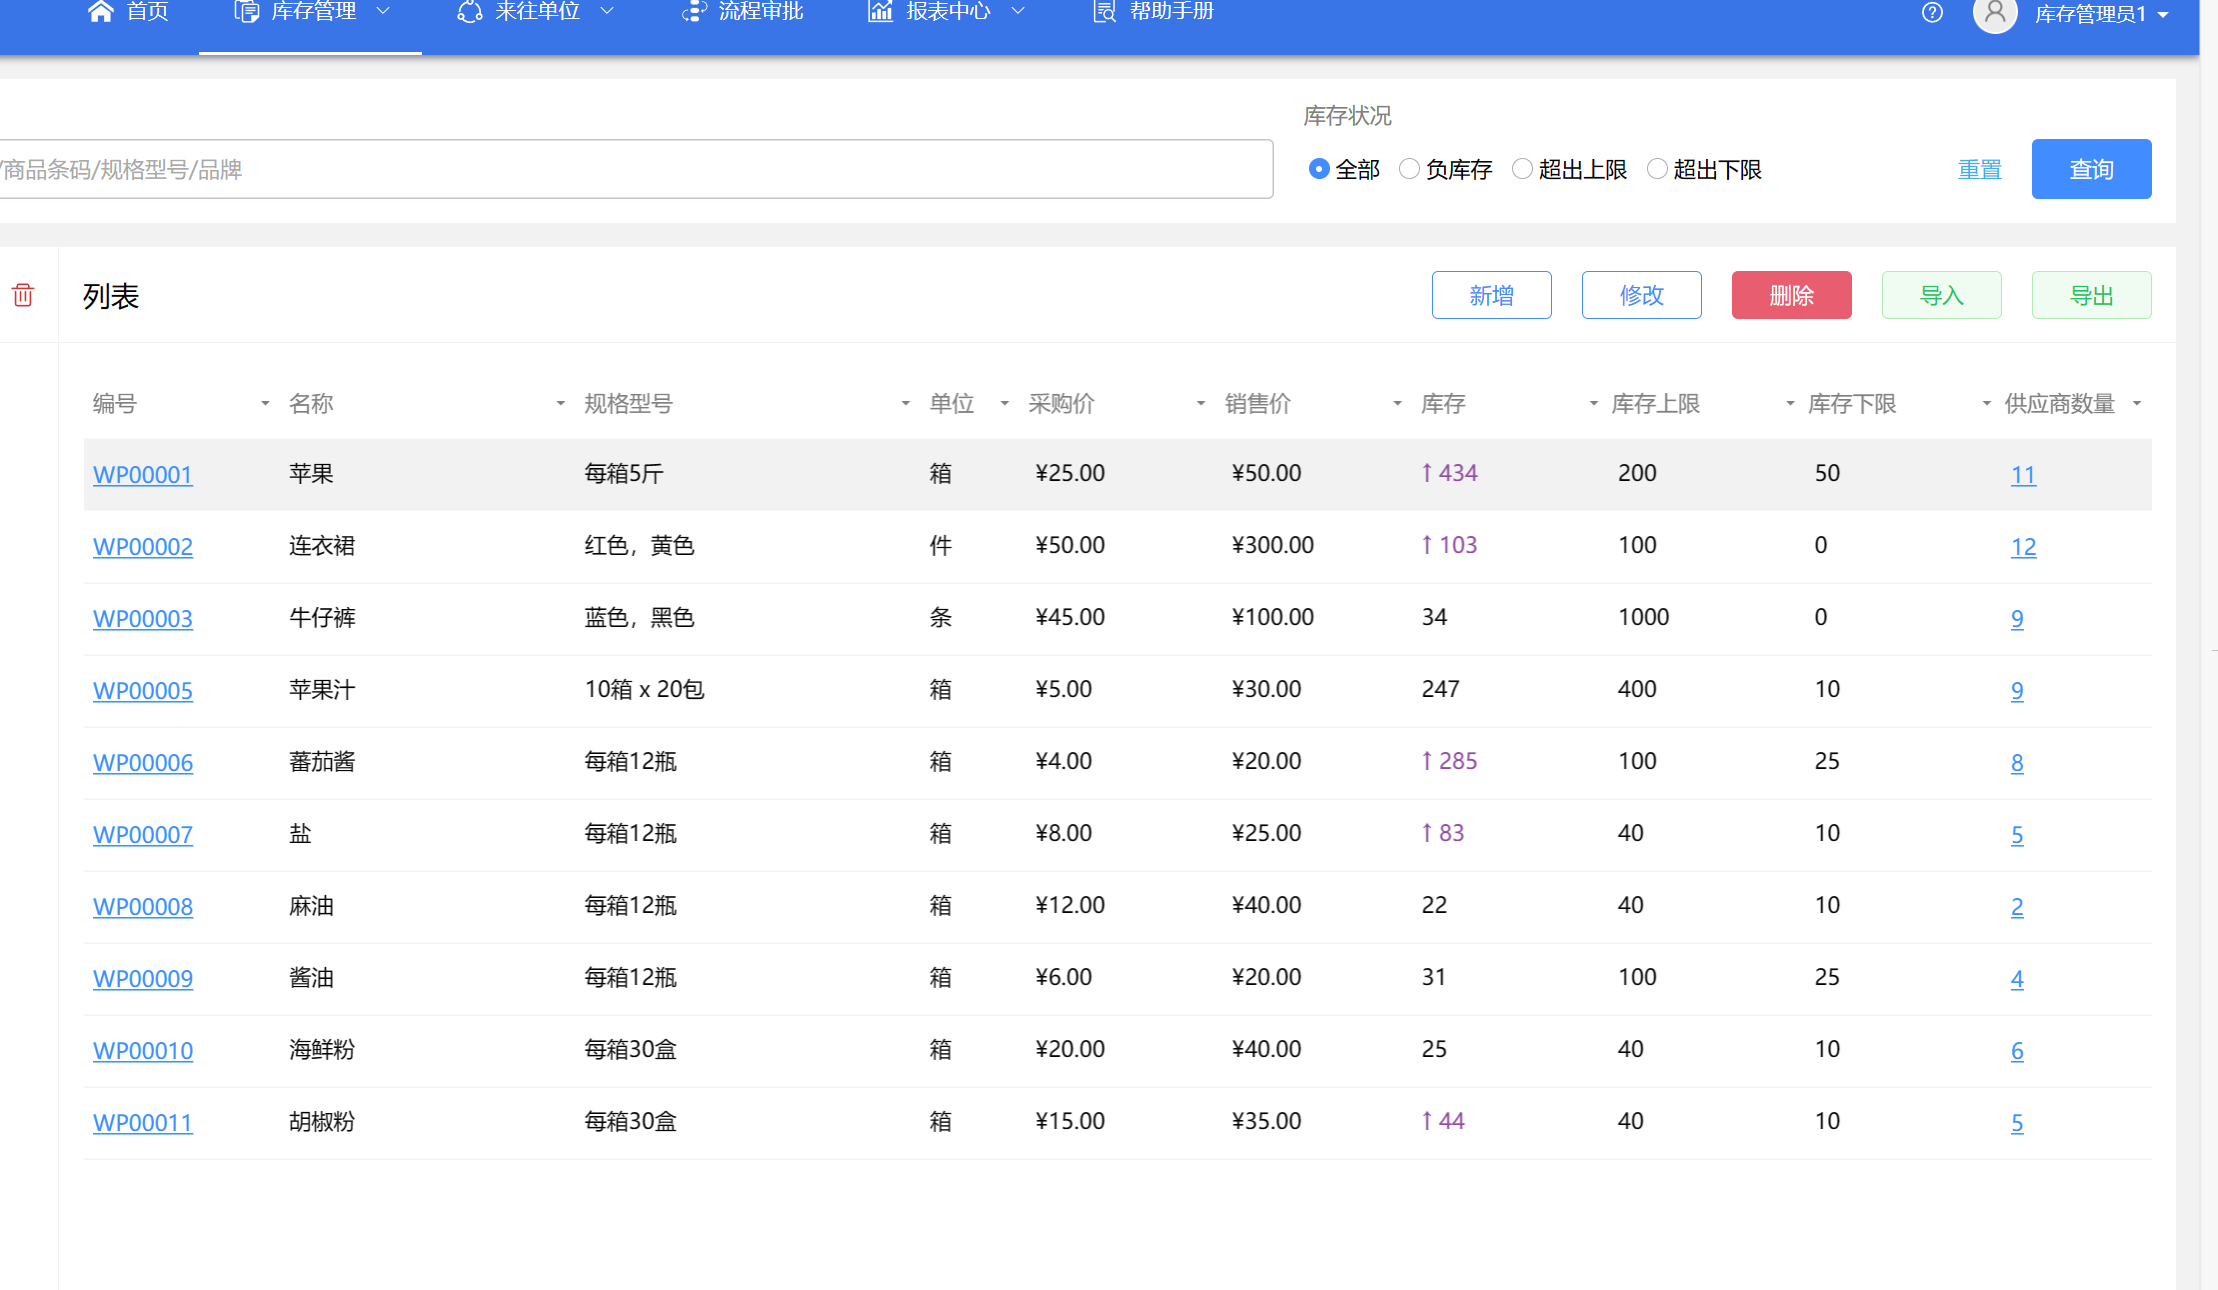This screenshot has width=2218, height=1290.
Task: Open 采购价 column filter arrow
Action: [x=1201, y=404]
